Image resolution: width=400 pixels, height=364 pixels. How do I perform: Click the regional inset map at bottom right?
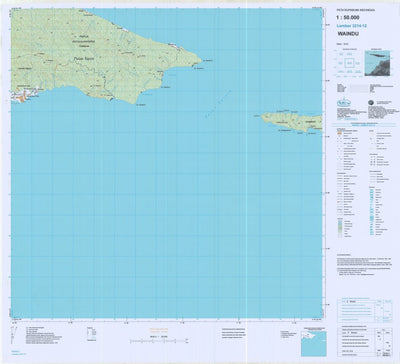(x=313, y=343)
